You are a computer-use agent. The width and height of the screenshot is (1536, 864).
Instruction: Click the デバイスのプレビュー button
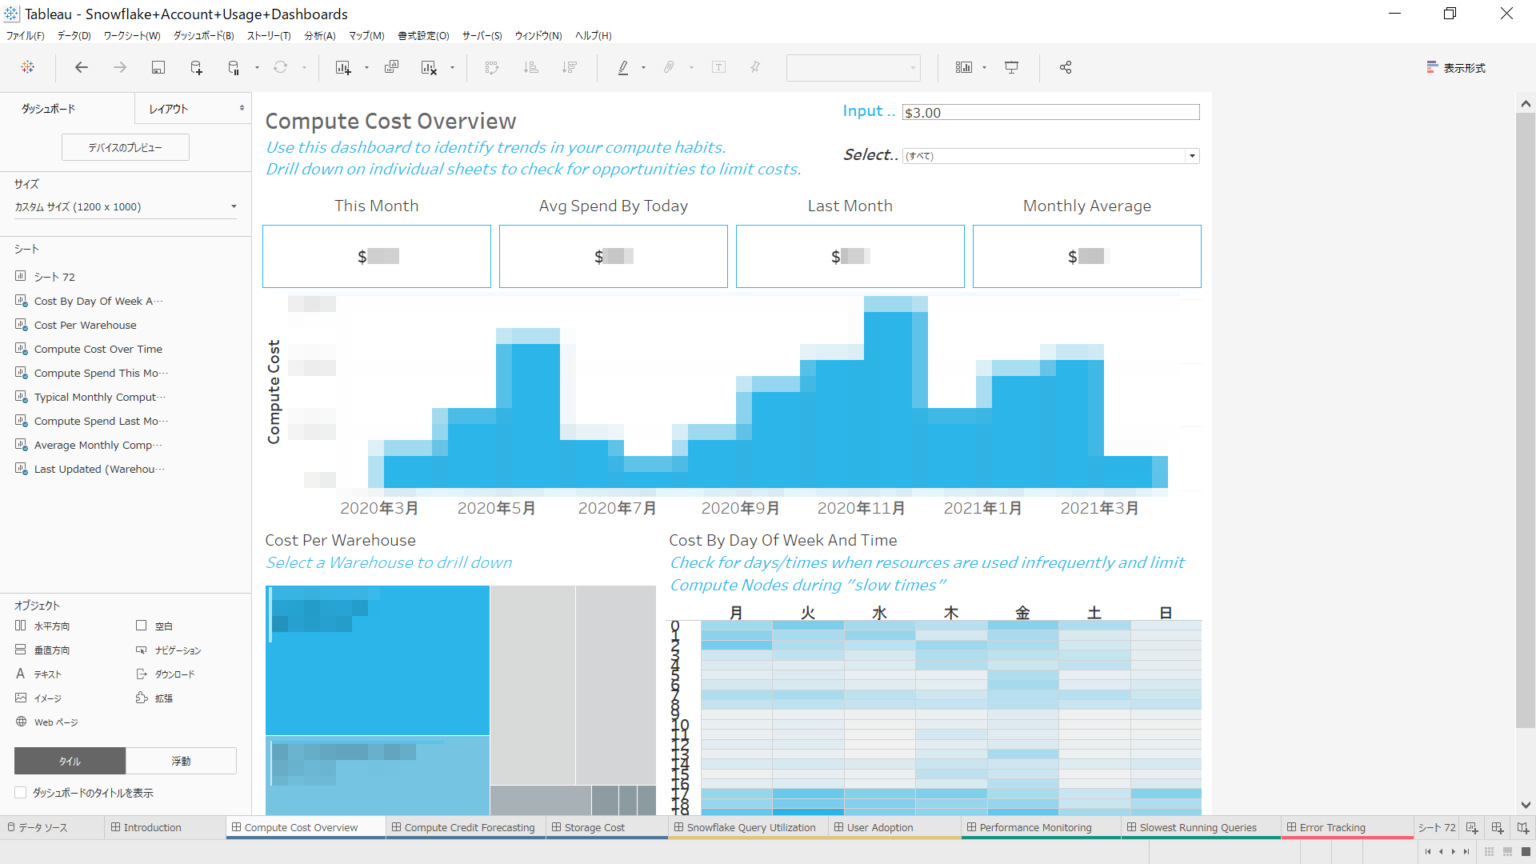[x=124, y=146]
